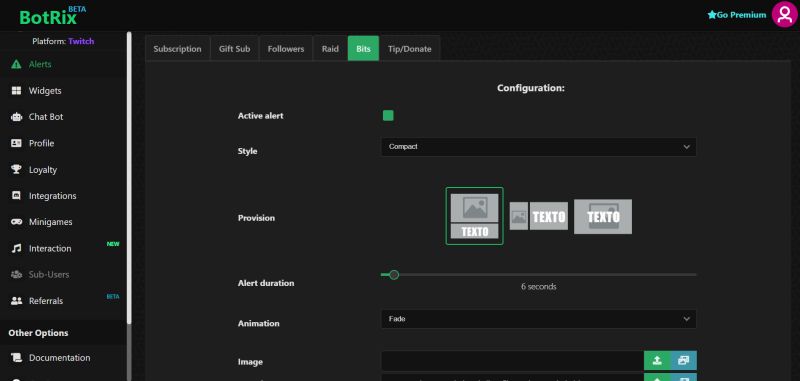The height and width of the screenshot is (381, 800).
Task: Click the Alert duration slider handle
Action: click(394, 275)
